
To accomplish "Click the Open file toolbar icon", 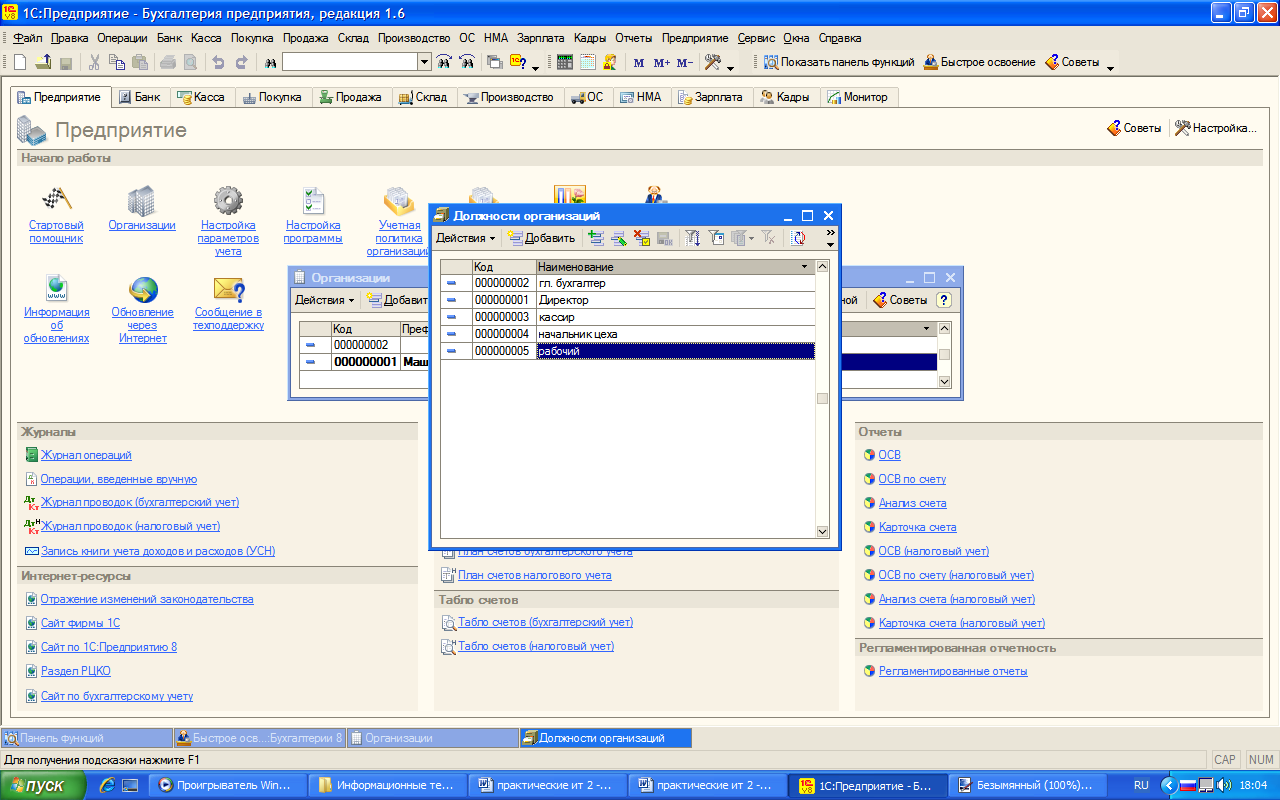I will pyautogui.click(x=43, y=62).
